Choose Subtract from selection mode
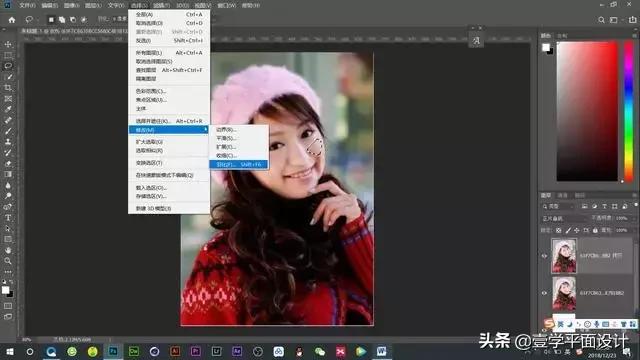Screen dimensions: 640x360 pos(73,20)
